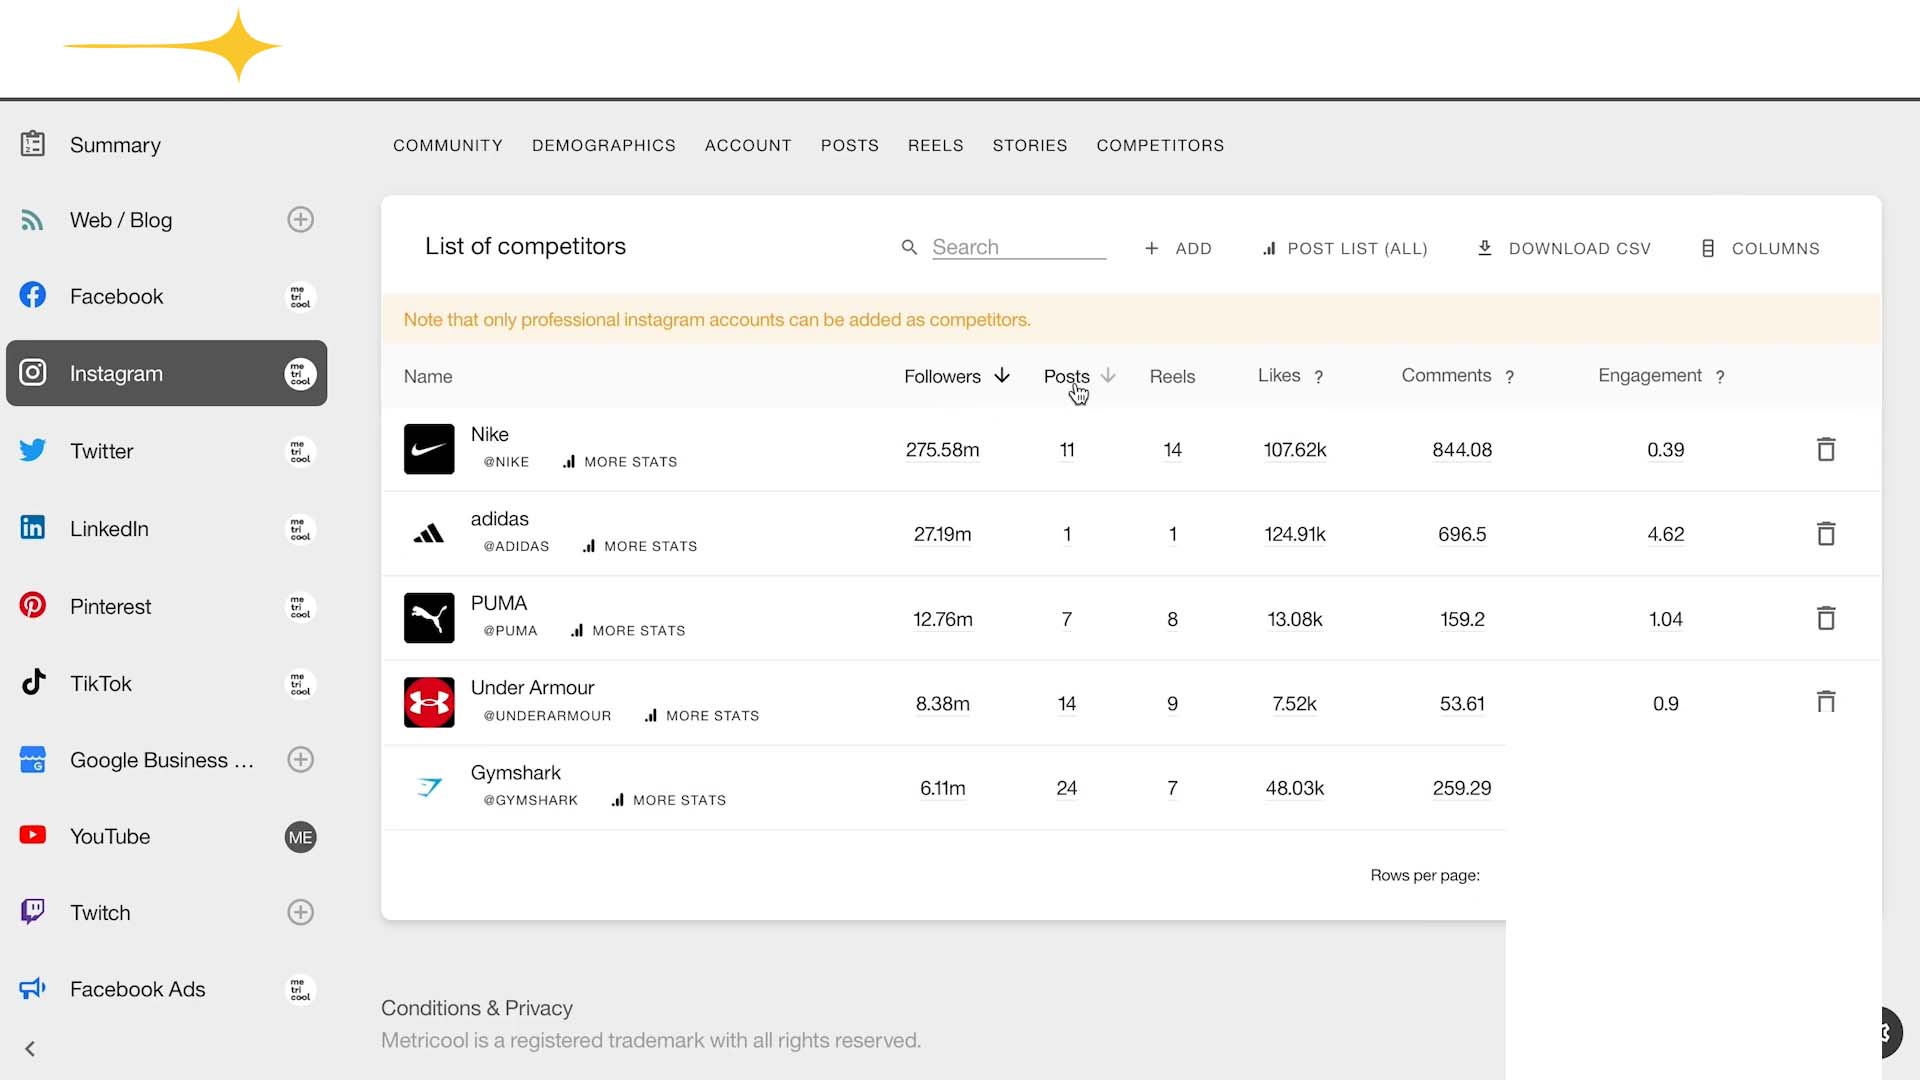The image size is (1920, 1080).
Task: Open the Summary section icon
Action: point(33,144)
